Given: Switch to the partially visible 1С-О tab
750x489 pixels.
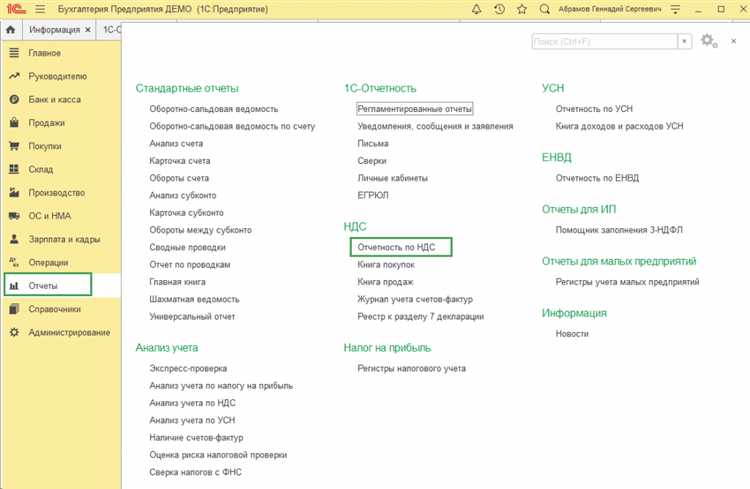Looking at the screenshot, I should click(x=112, y=30).
